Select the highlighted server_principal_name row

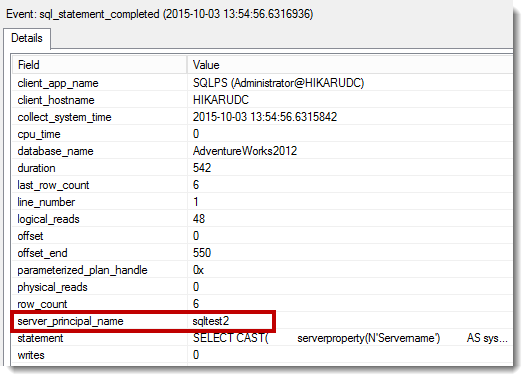pyautogui.click(x=143, y=321)
